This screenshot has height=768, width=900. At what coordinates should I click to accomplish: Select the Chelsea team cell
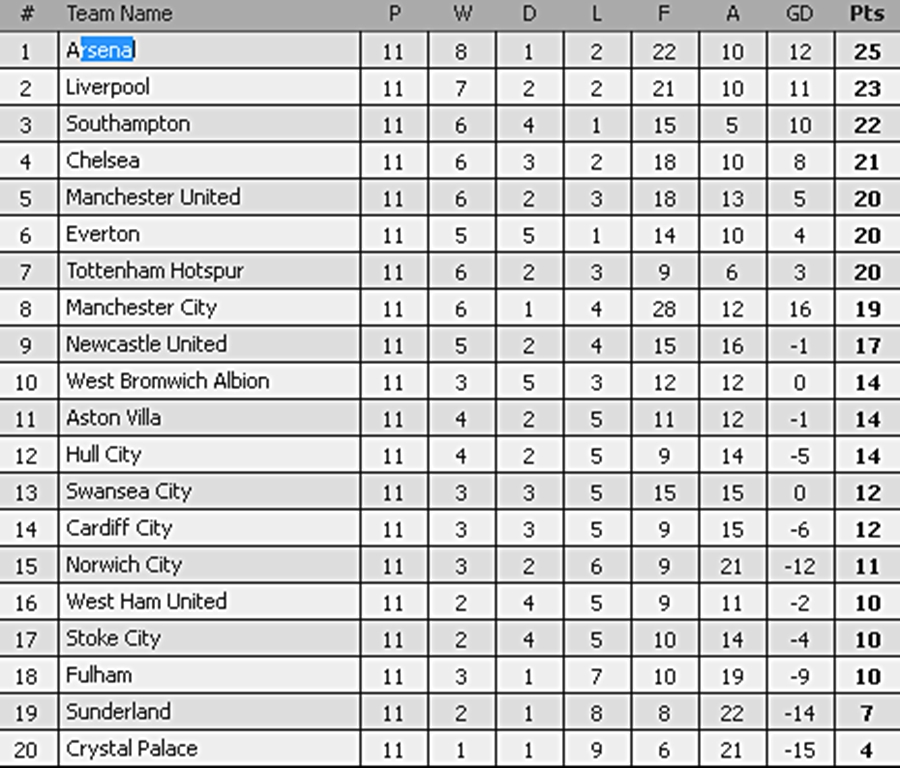click(210, 161)
